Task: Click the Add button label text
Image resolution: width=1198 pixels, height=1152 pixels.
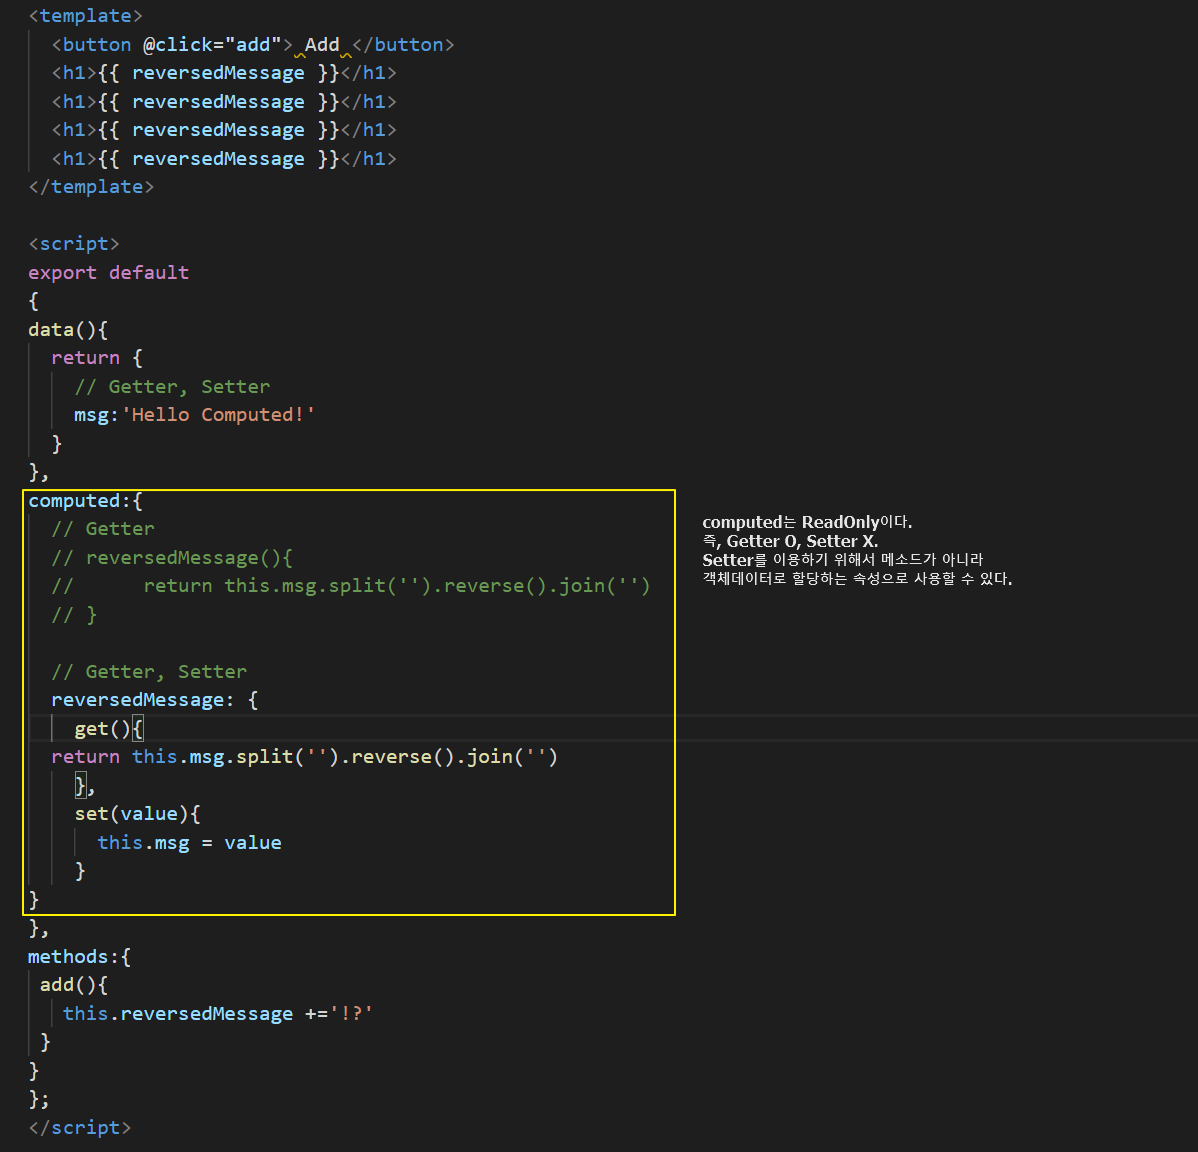Action: click(322, 45)
